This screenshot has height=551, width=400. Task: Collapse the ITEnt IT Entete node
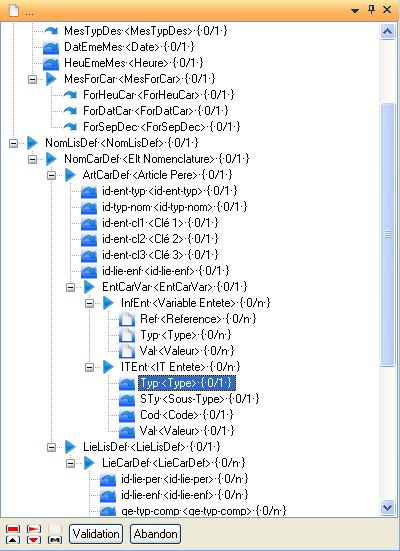(x=90, y=367)
